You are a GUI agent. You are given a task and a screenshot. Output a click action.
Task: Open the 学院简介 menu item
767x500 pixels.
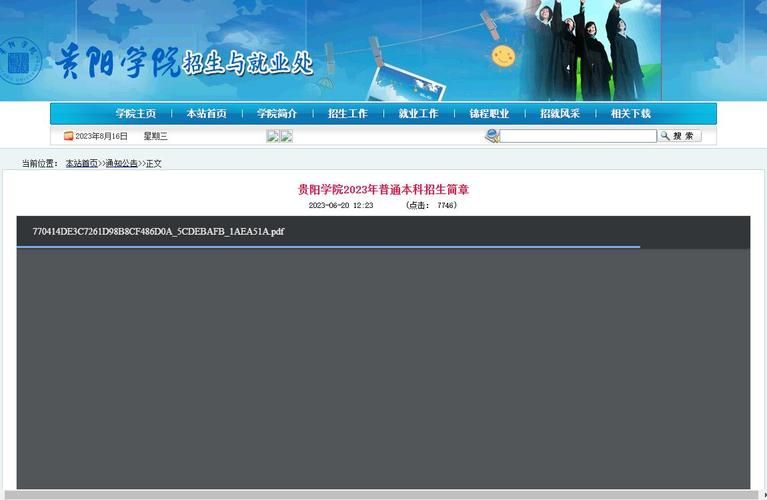click(277, 114)
